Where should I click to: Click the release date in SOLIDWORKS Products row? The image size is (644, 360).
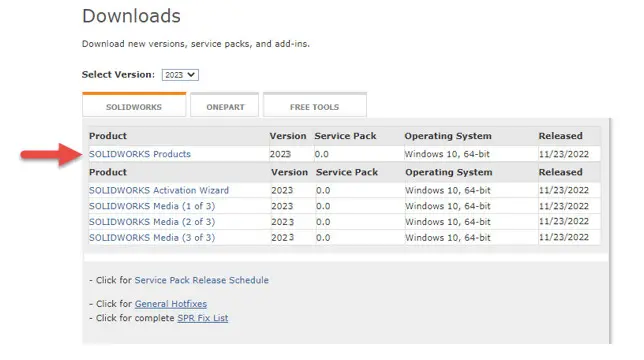click(x=564, y=154)
